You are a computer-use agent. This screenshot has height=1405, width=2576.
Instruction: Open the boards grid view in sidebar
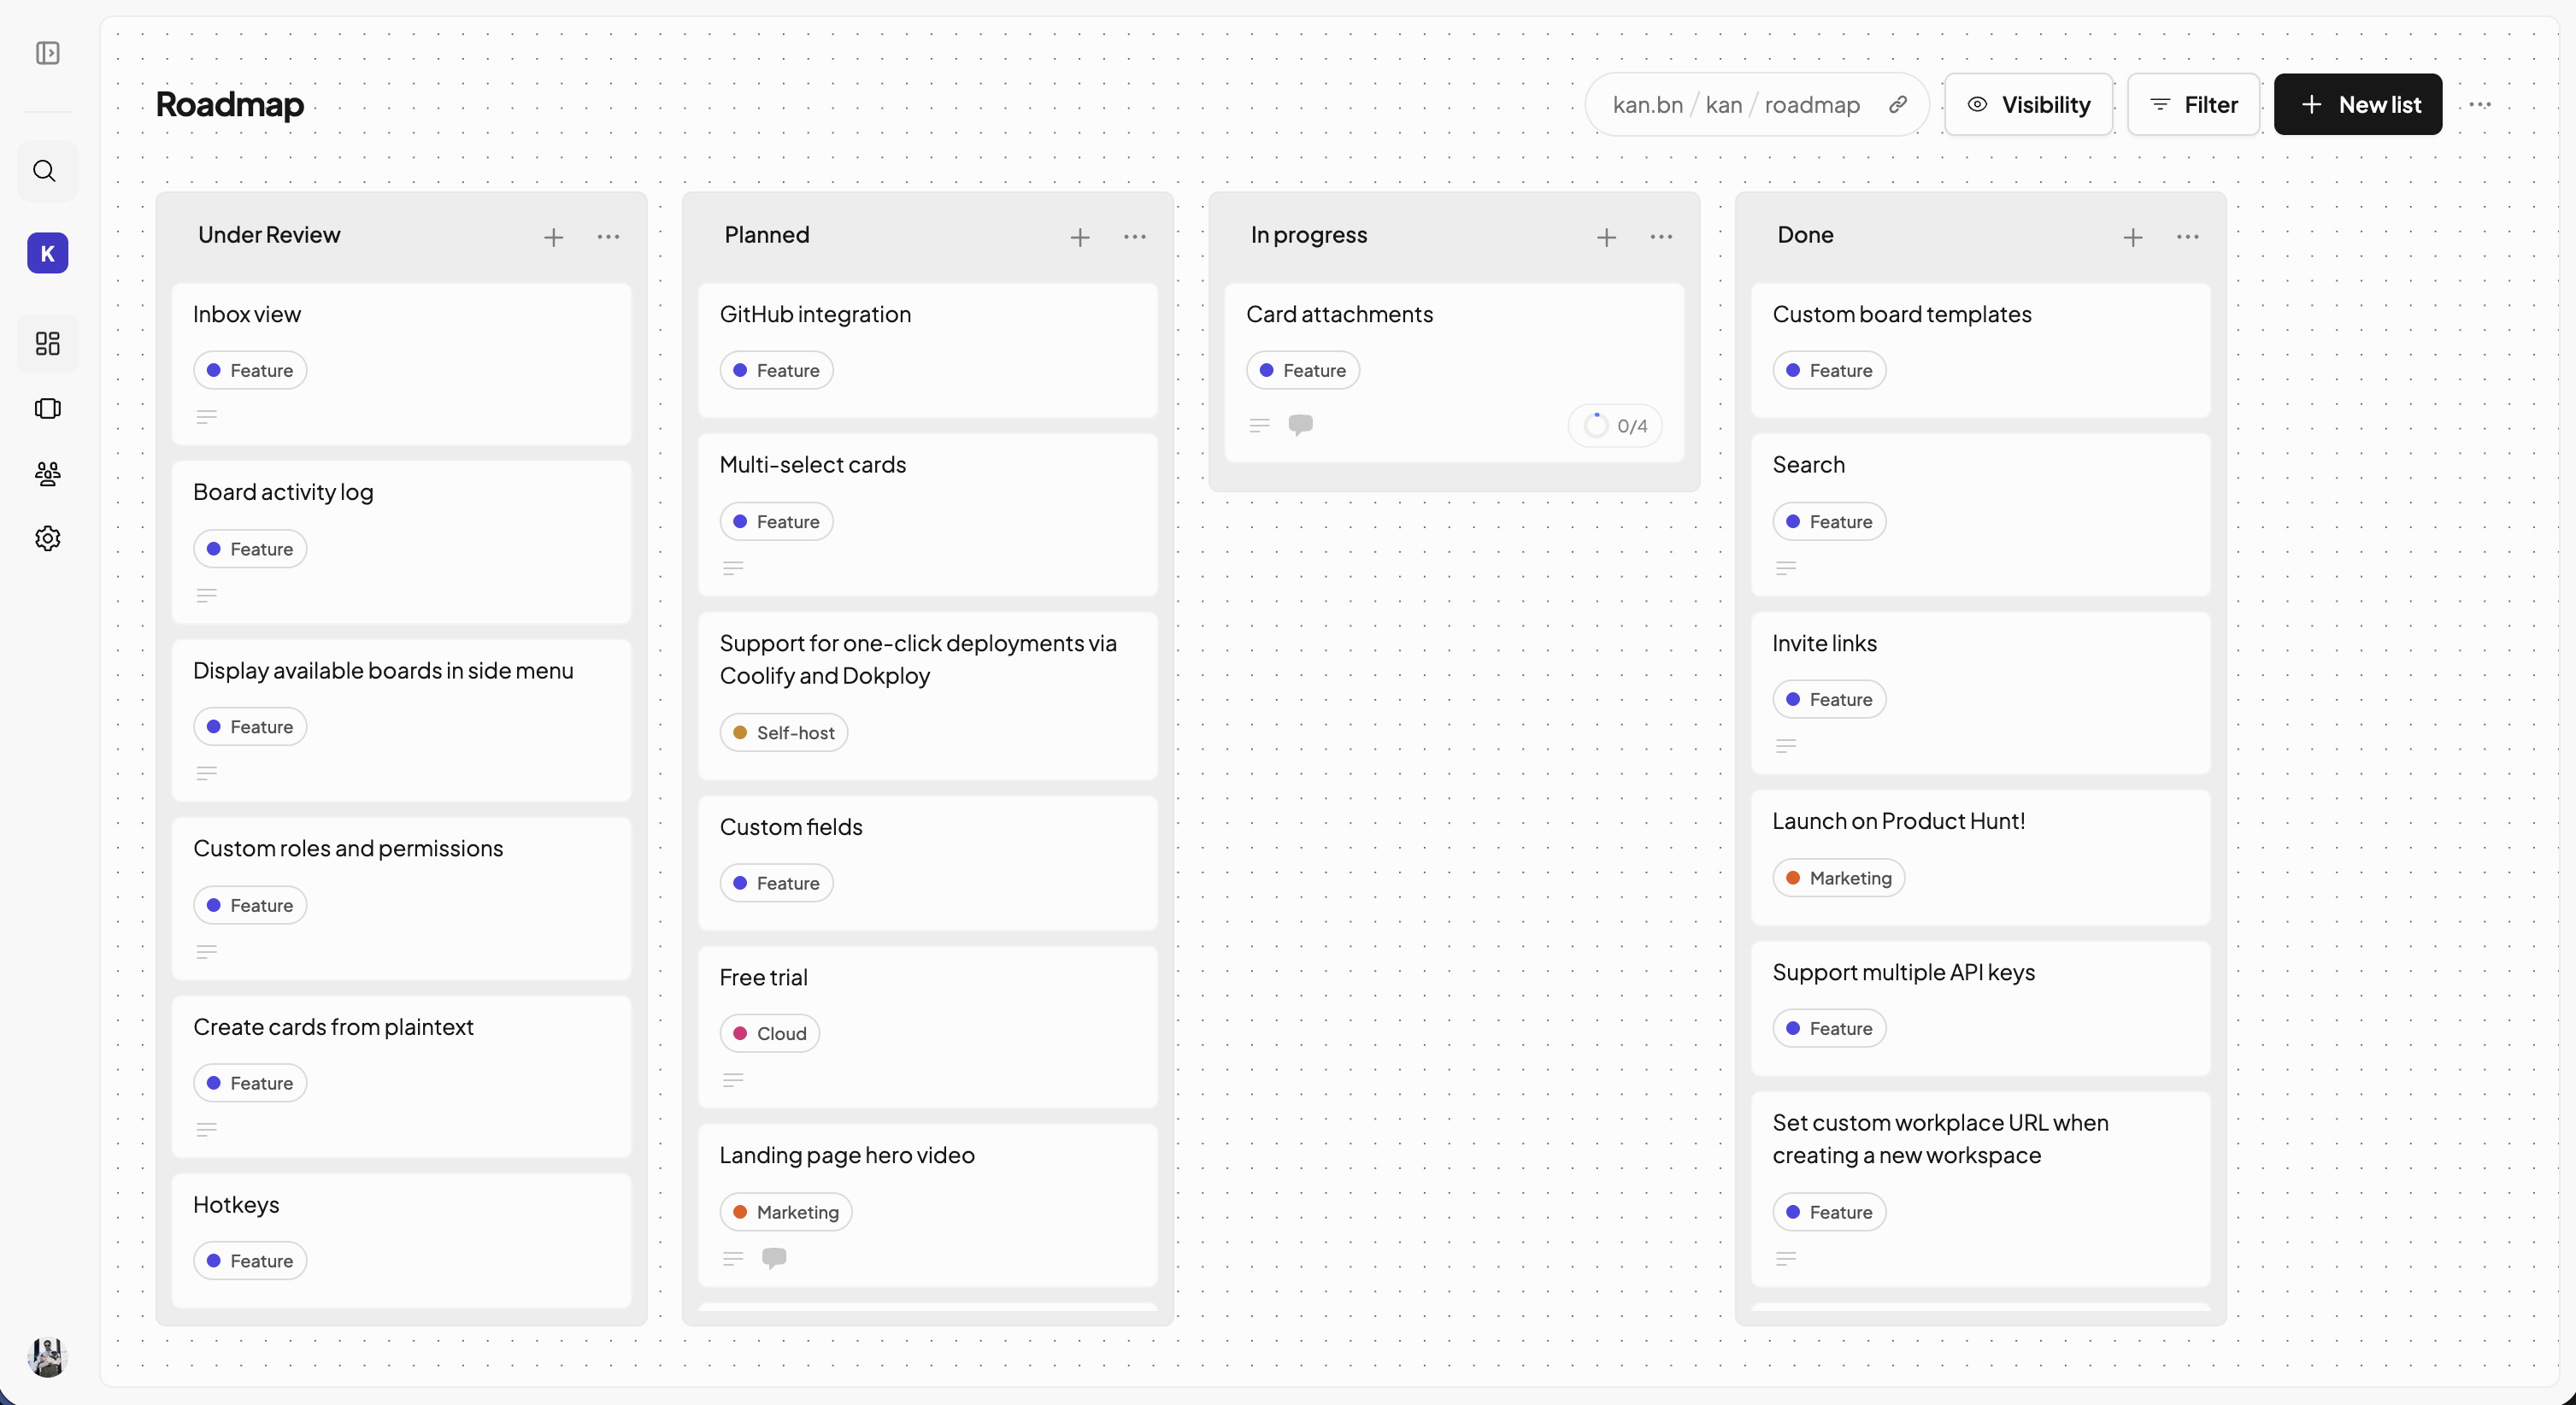(x=46, y=343)
